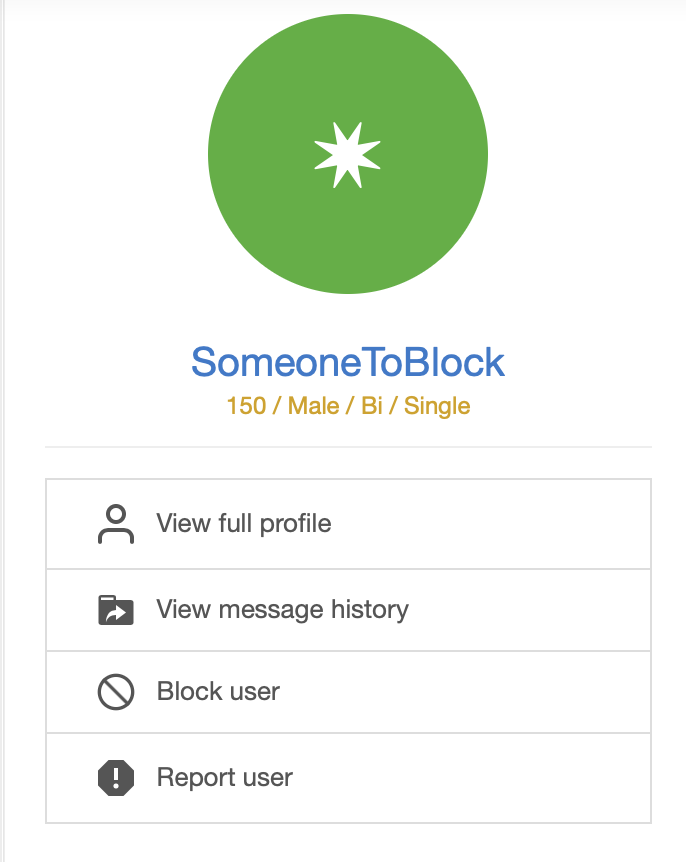Open the user's full profile
The width and height of the screenshot is (686, 862).
(243, 523)
